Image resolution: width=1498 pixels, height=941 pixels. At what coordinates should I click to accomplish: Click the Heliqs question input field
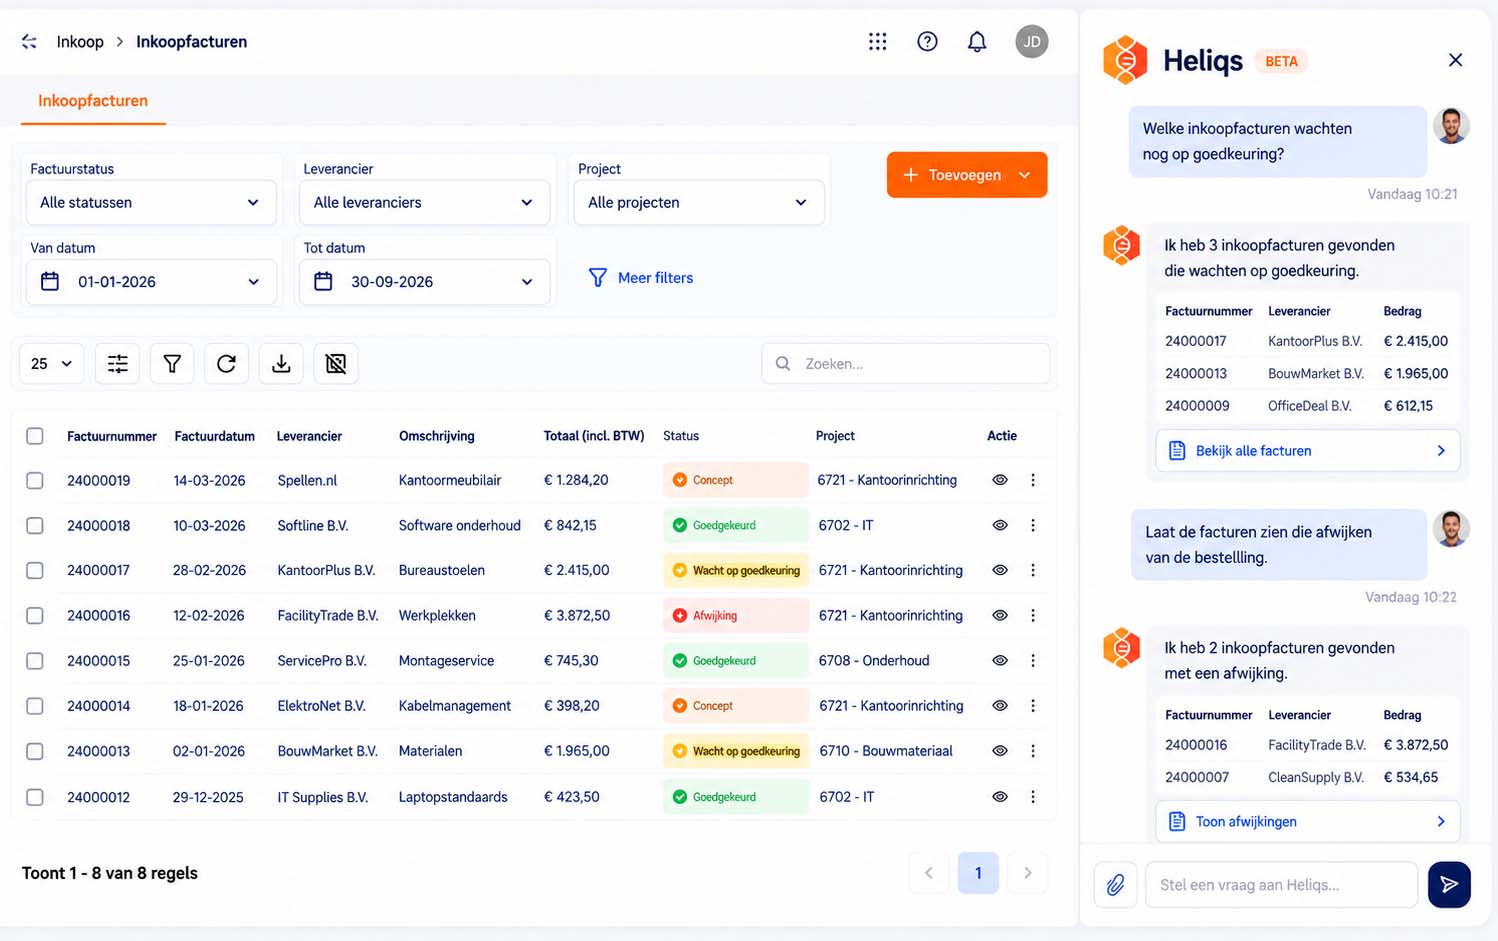1281,885
